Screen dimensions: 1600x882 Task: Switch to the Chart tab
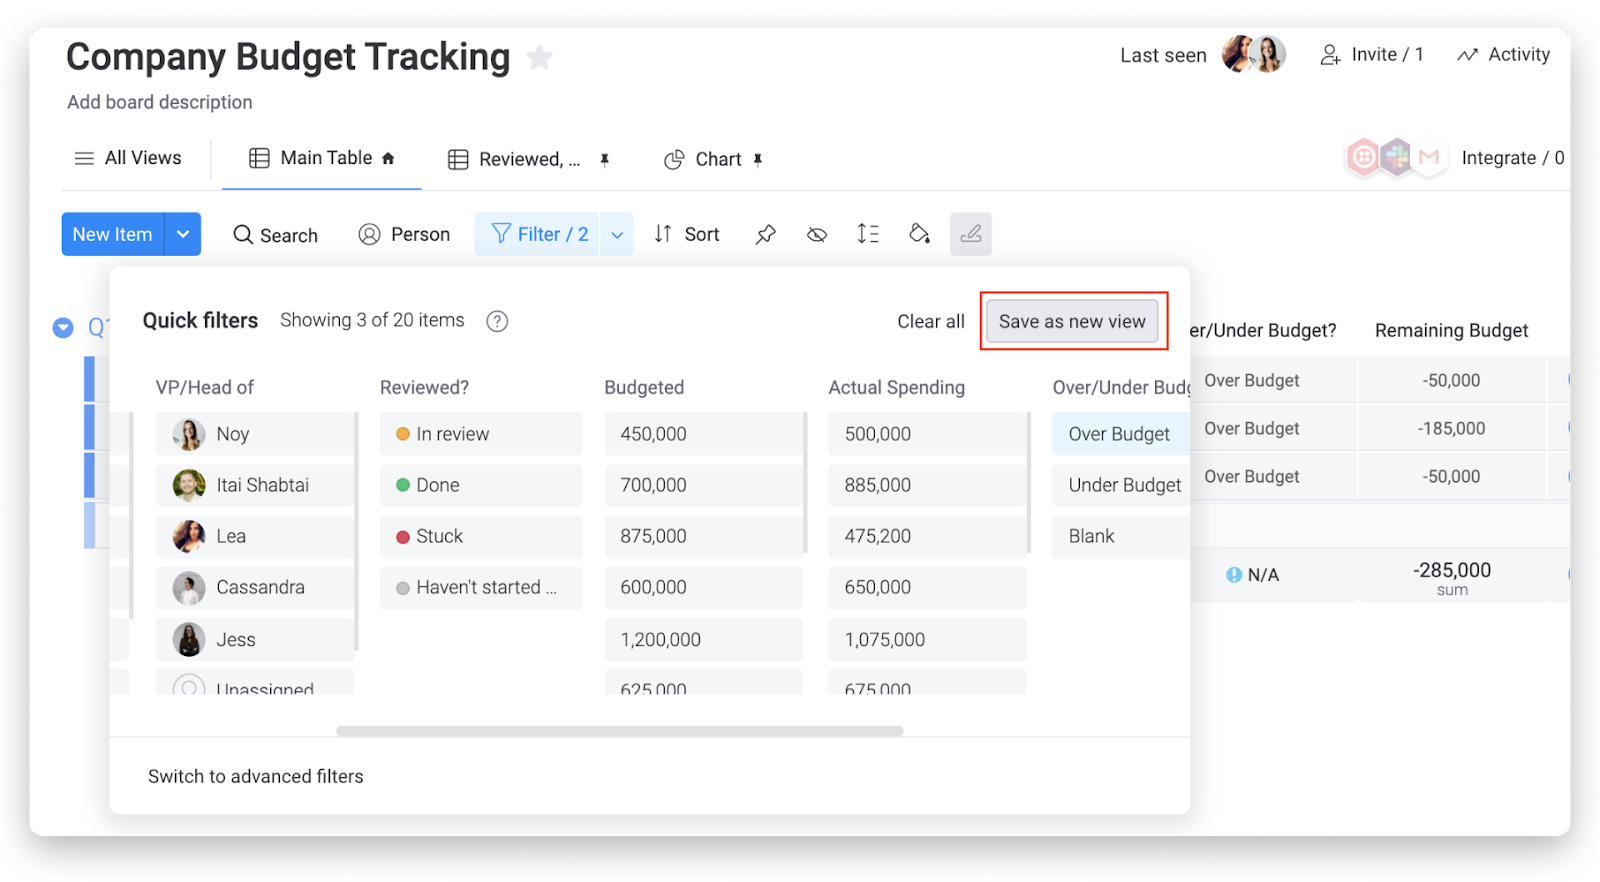pos(713,160)
